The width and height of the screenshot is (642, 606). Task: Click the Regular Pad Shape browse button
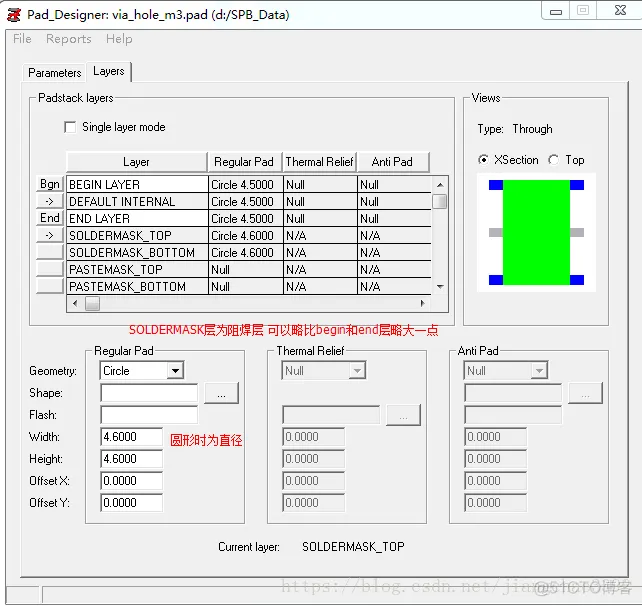tap(221, 393)
